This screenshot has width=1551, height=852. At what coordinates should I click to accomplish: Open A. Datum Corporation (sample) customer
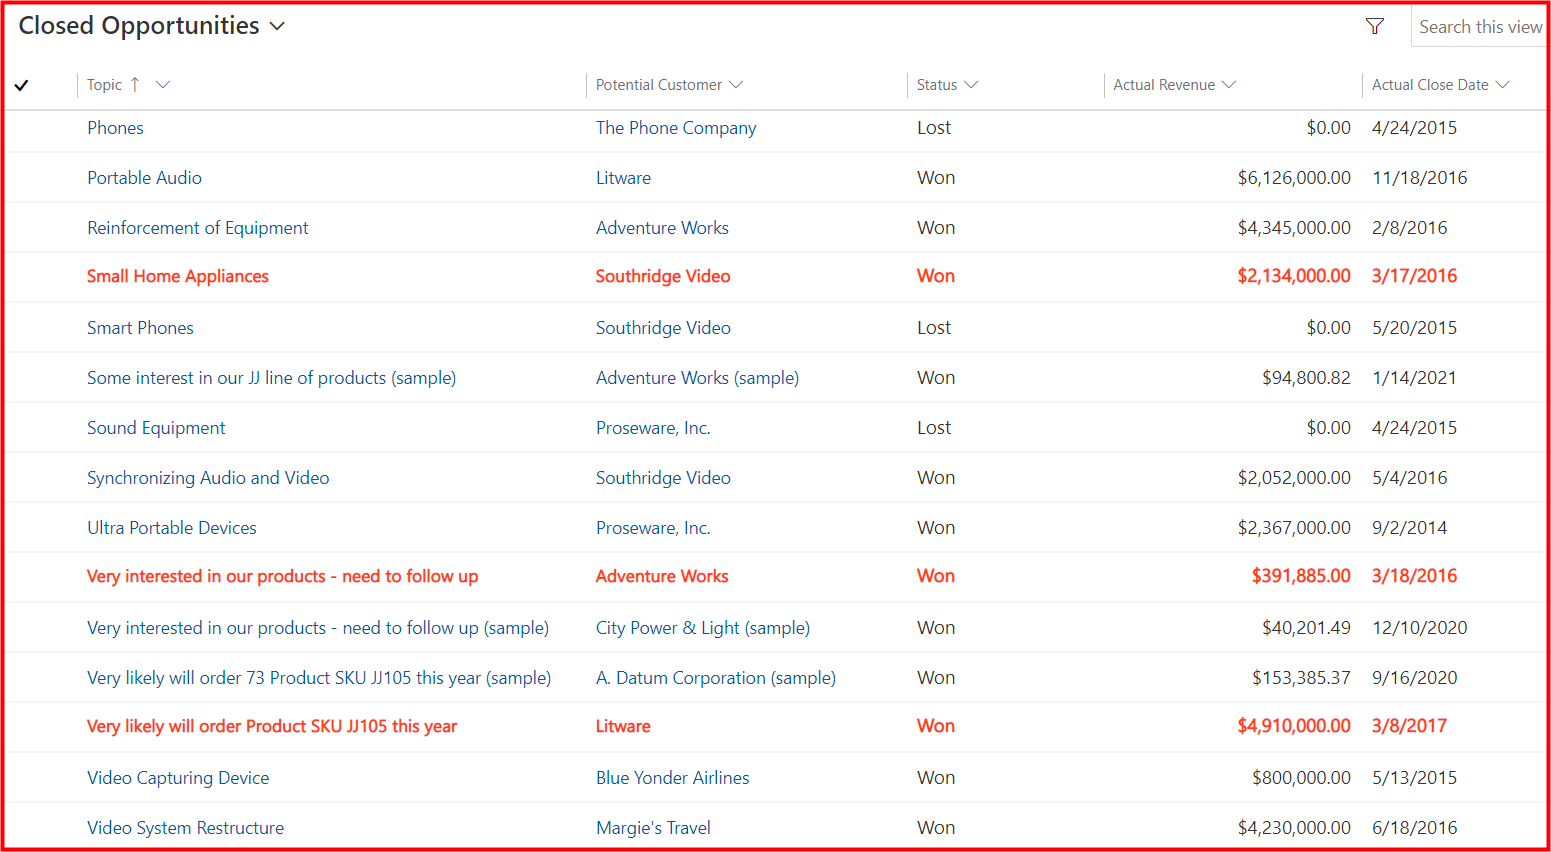[716, 678]
